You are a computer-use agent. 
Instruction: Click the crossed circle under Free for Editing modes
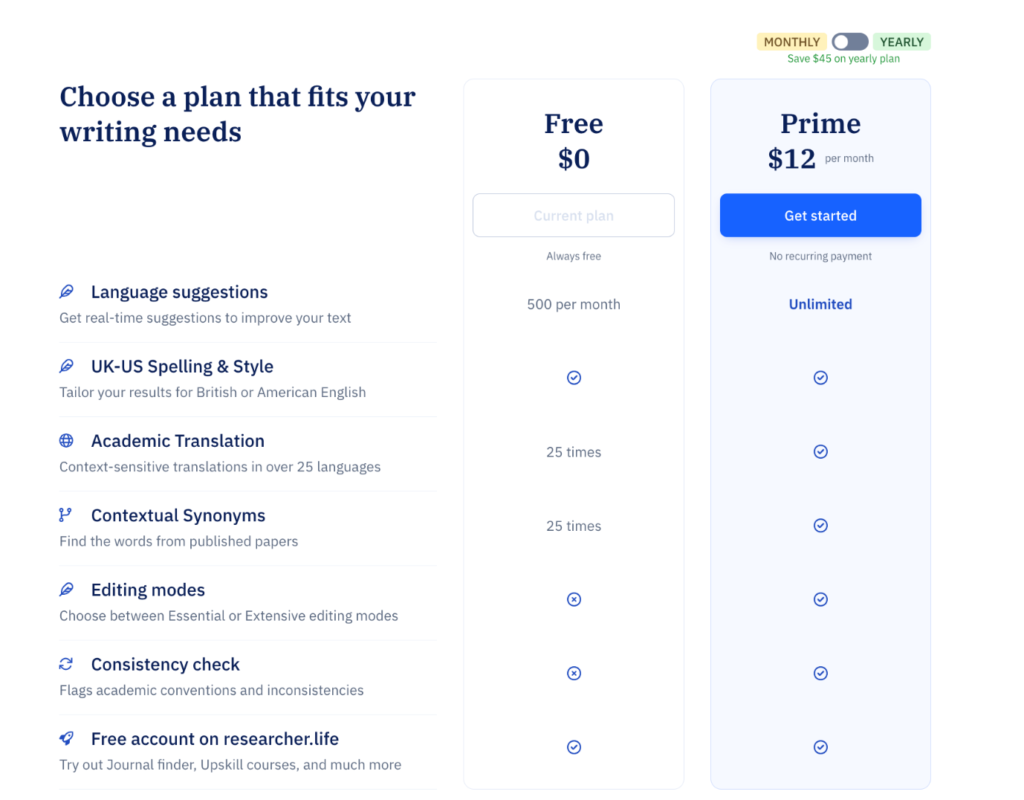click(x=573, y=599)
